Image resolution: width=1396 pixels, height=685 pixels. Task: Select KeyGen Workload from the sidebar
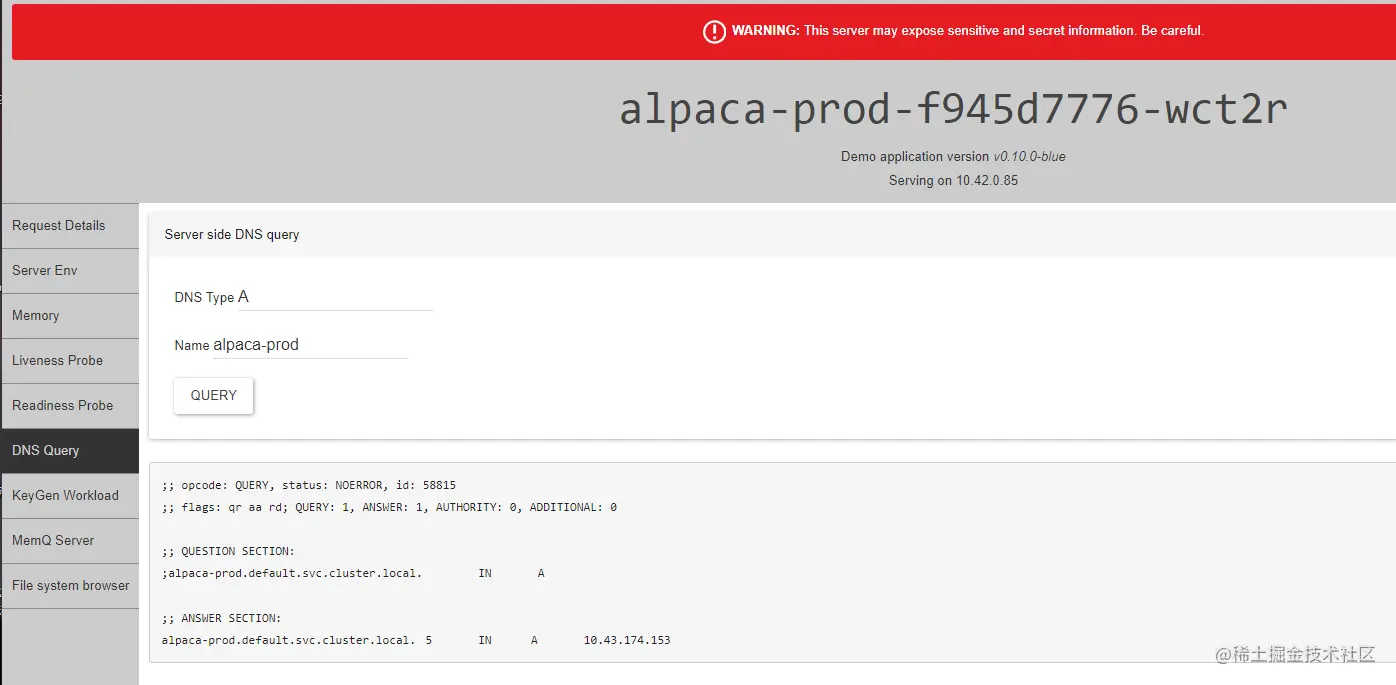64,495
